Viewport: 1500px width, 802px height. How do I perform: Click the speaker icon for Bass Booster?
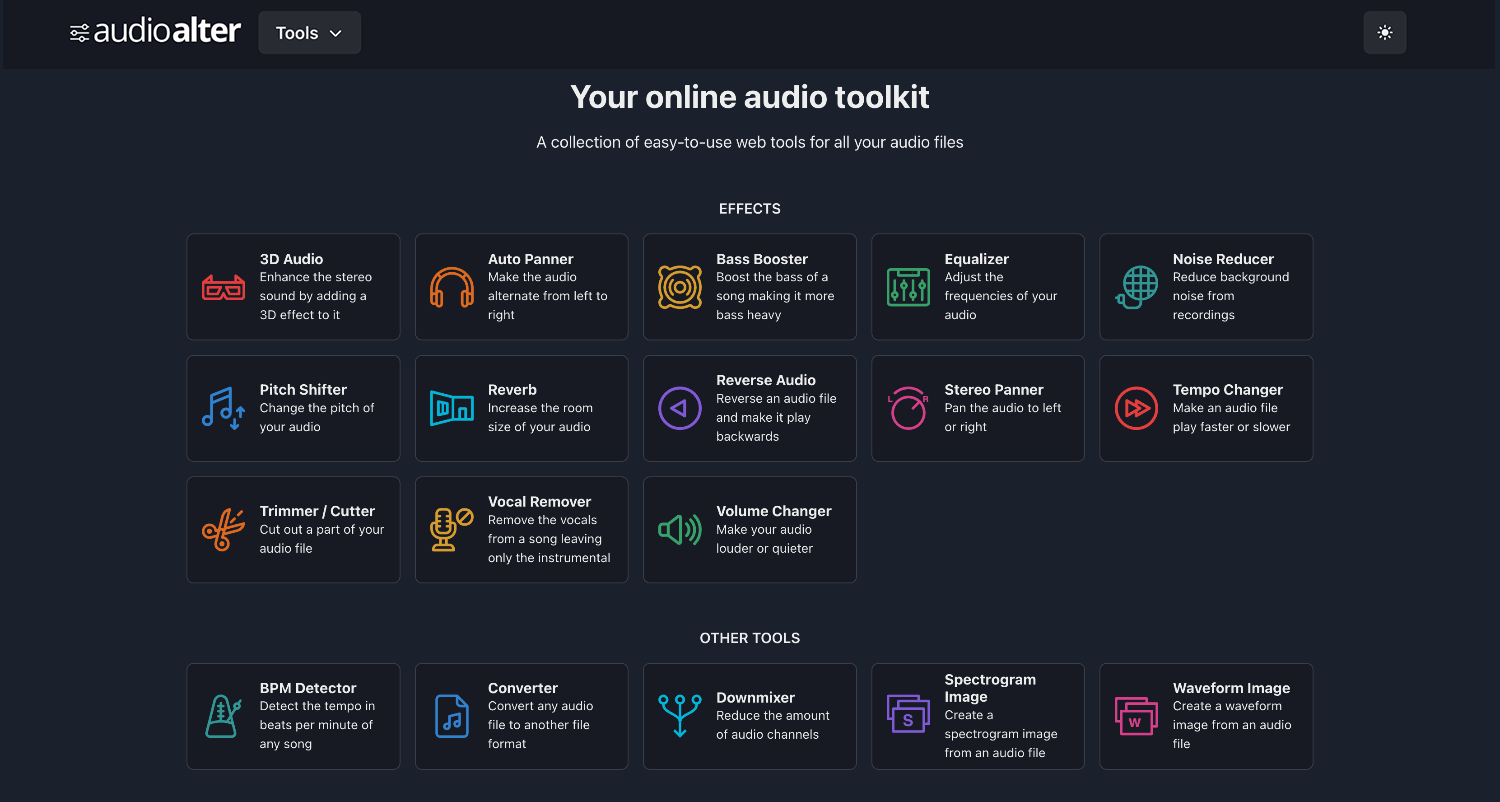tap(679, 288)
